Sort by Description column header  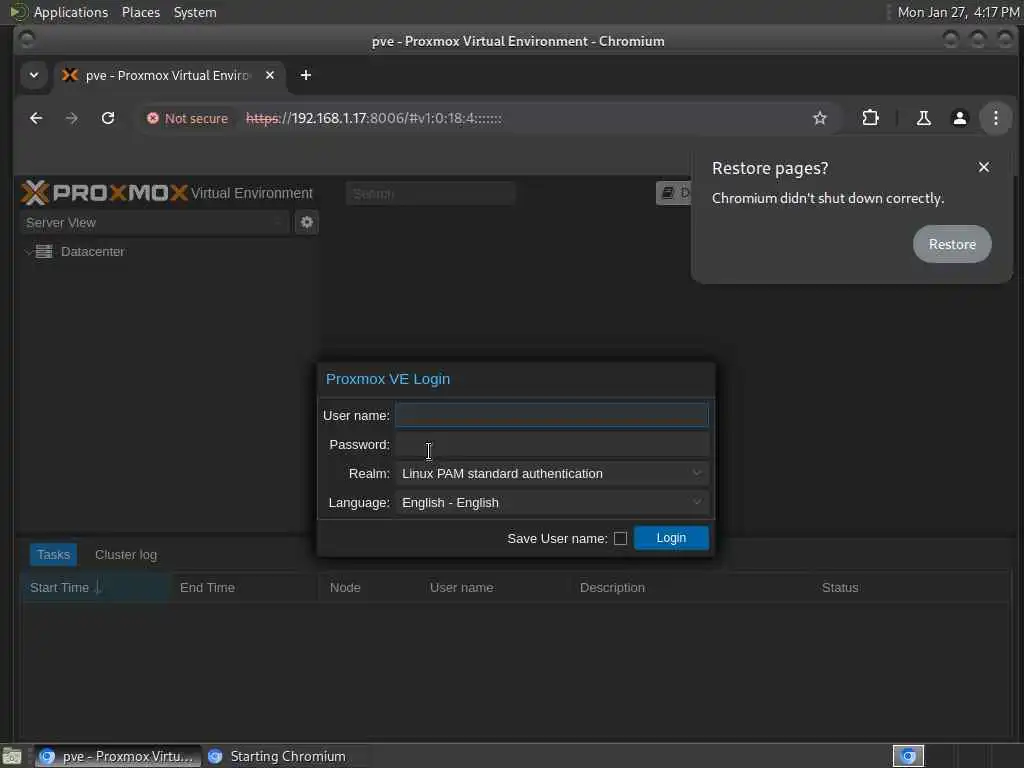click(x=692, y=588)
